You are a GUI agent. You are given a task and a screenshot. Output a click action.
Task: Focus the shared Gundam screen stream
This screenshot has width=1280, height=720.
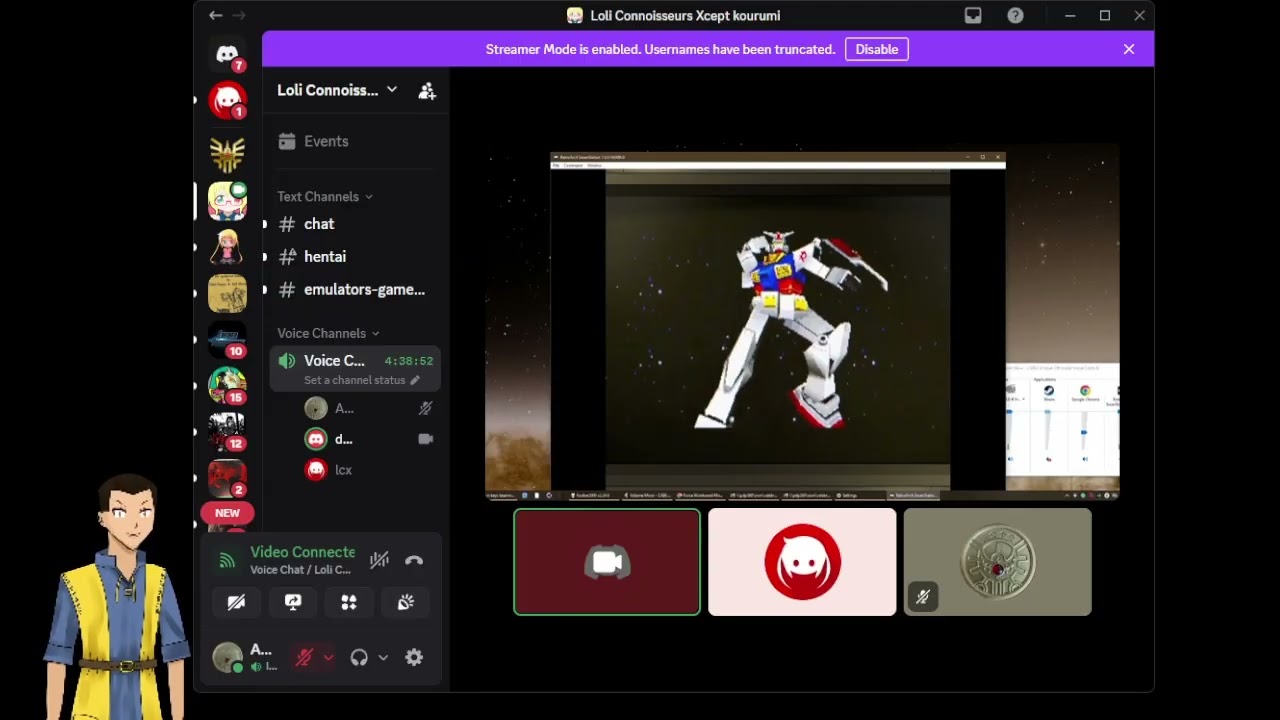(x=802, y=322)
